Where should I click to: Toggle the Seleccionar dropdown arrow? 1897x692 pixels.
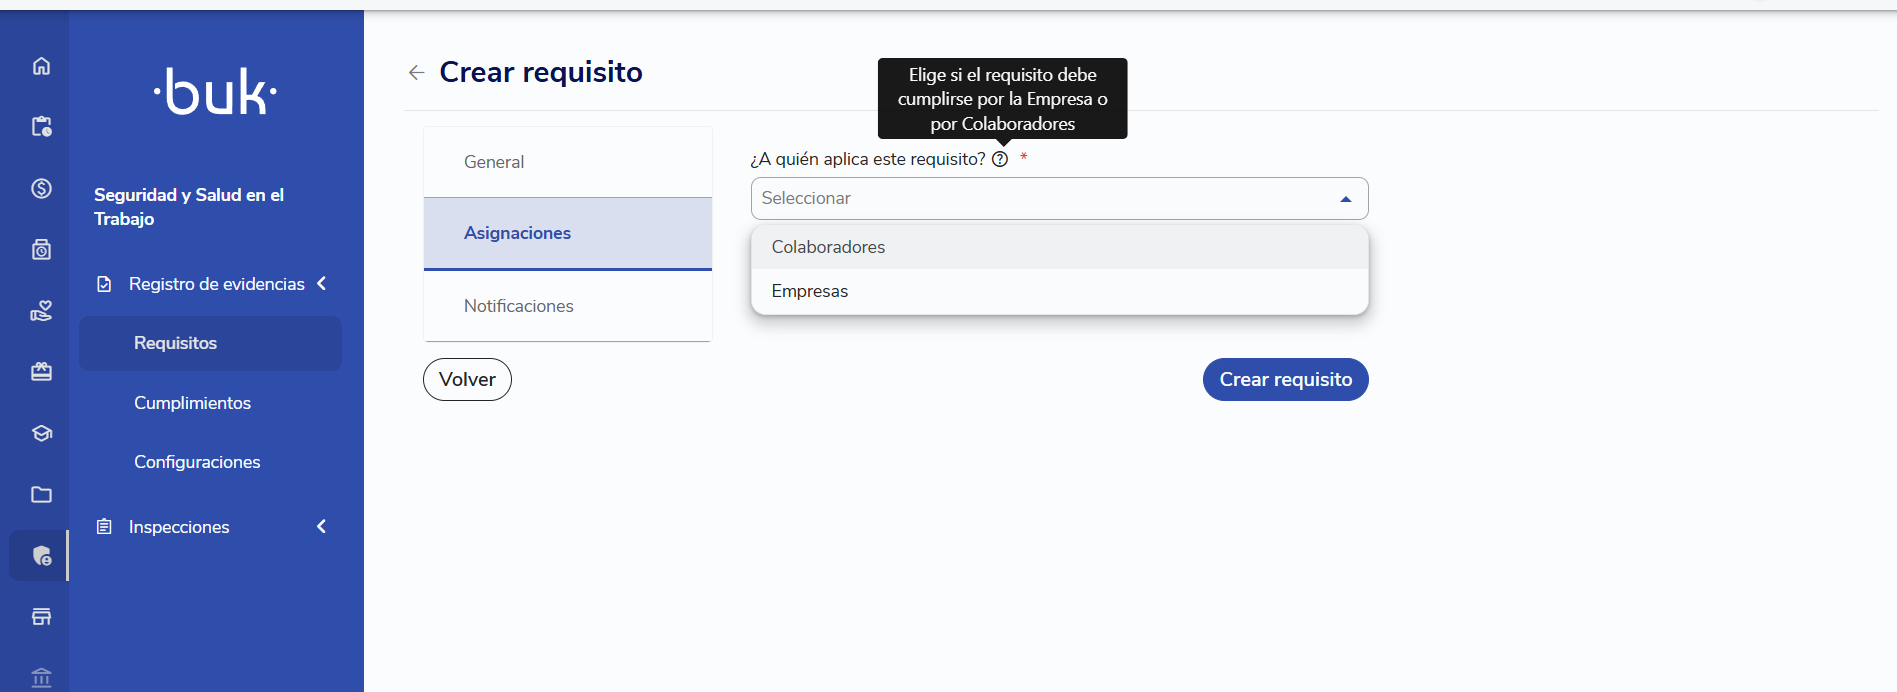1346,199
